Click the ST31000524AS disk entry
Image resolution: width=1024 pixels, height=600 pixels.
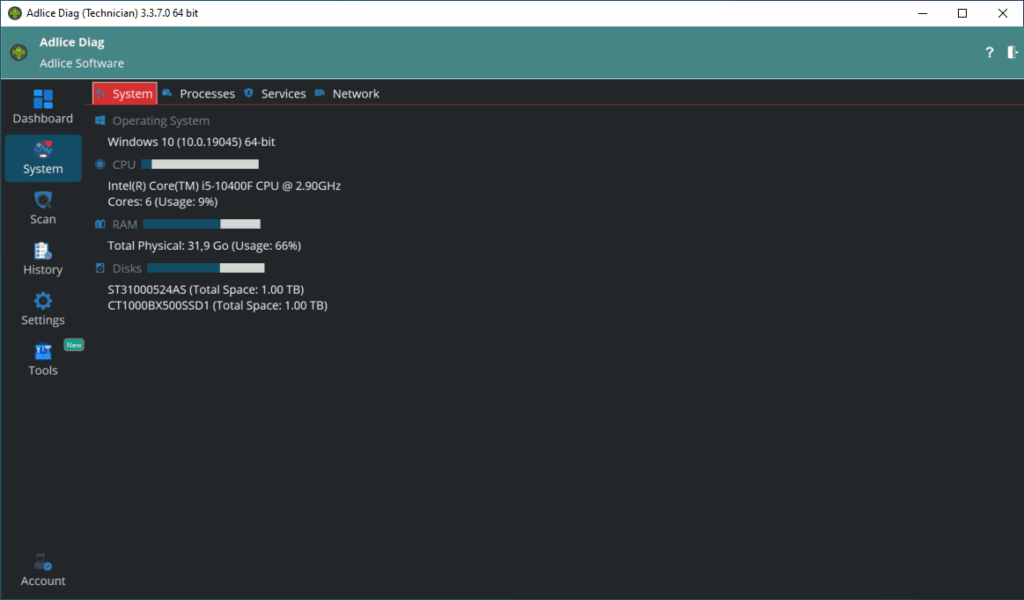[217, 290]
